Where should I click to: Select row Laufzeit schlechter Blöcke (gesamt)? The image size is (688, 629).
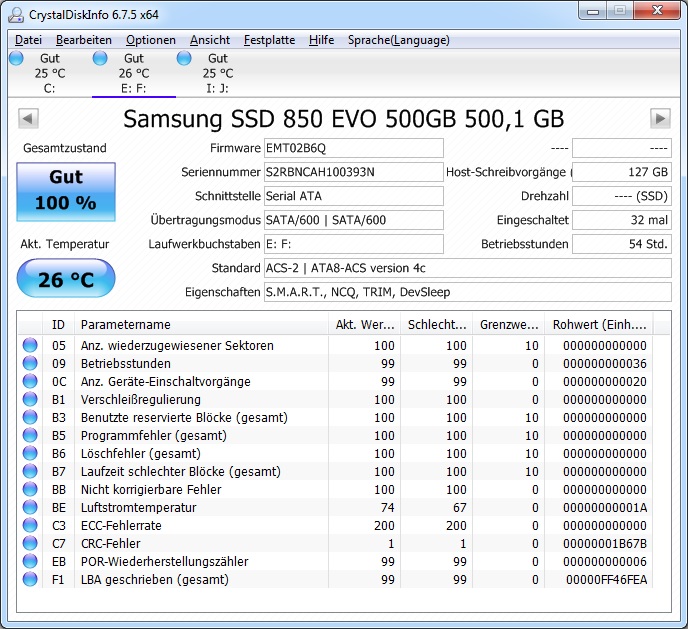(336, 471)
